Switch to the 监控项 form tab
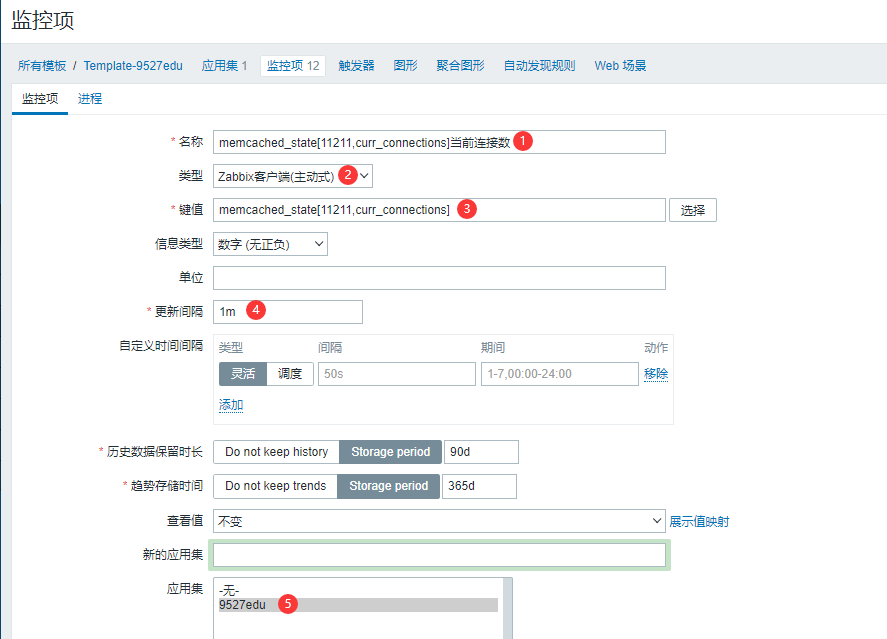 40,99
